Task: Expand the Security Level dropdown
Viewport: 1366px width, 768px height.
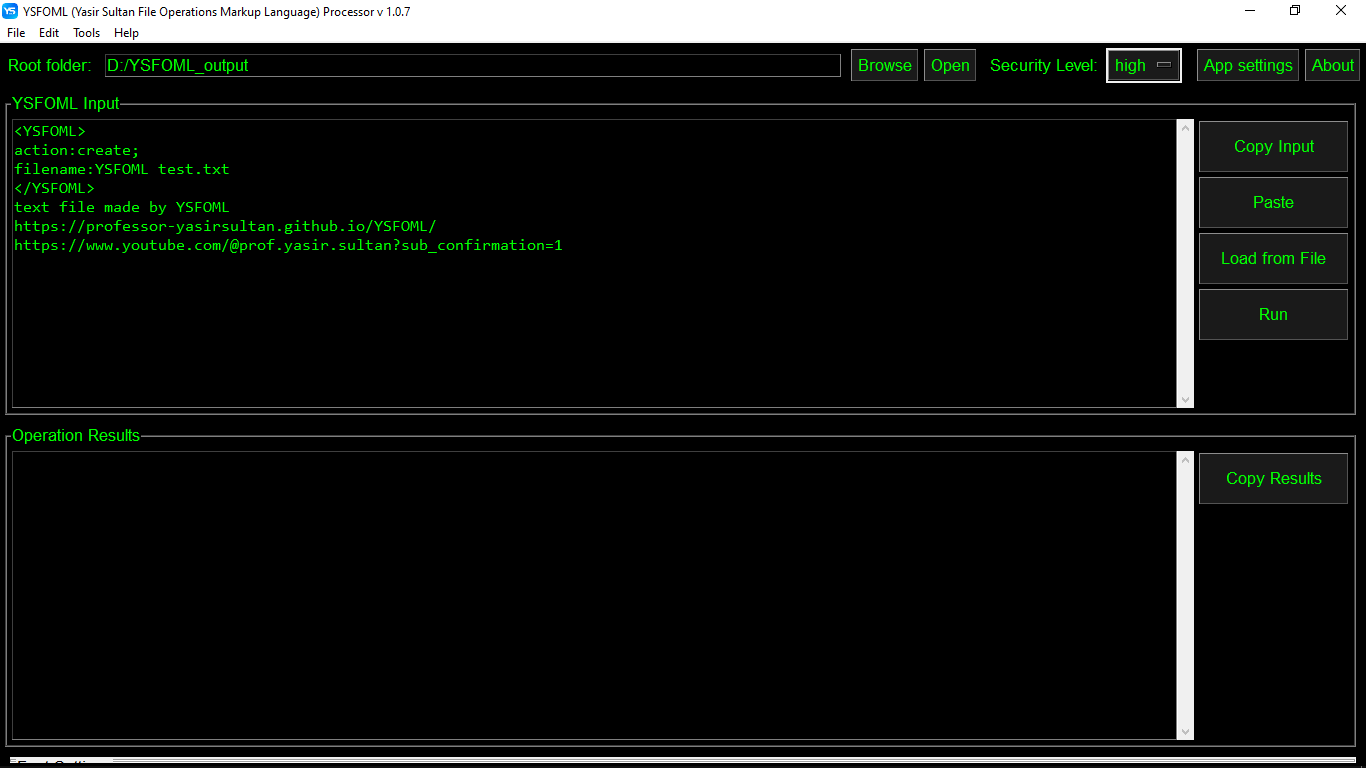Action: 1144,65
